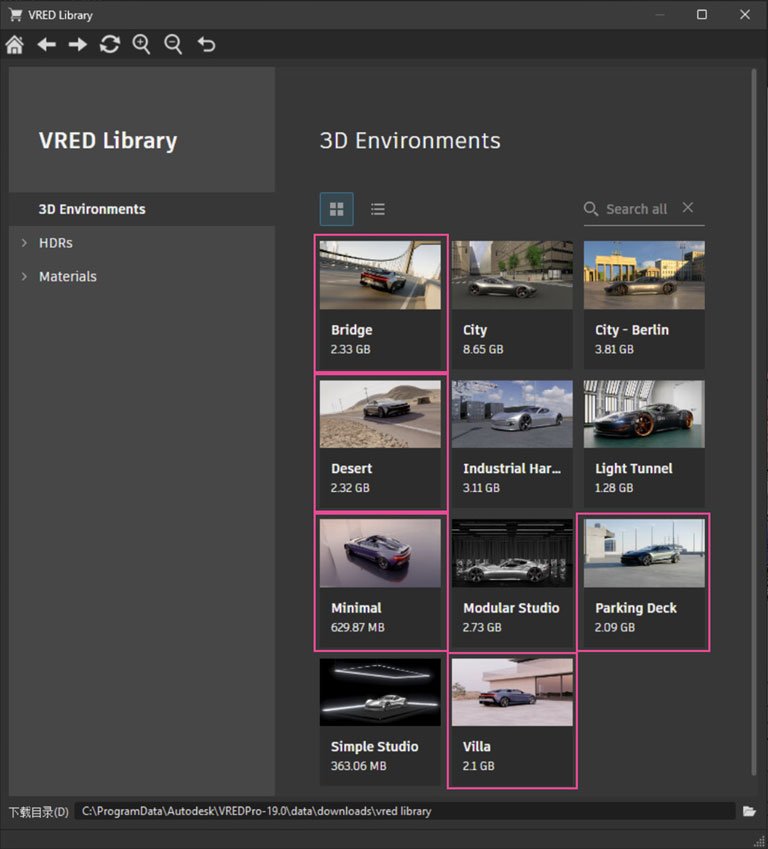
Task: Close the VRED Library window
Action: tap(745, 15)
